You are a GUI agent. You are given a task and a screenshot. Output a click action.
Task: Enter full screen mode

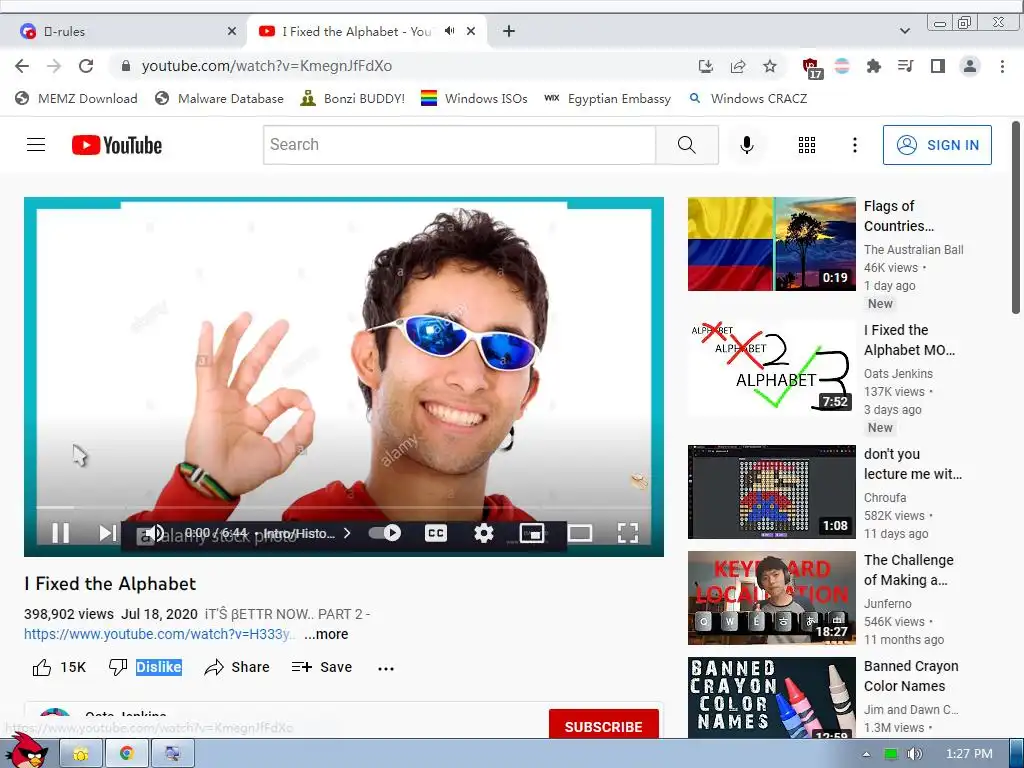(x=628, y=533)
